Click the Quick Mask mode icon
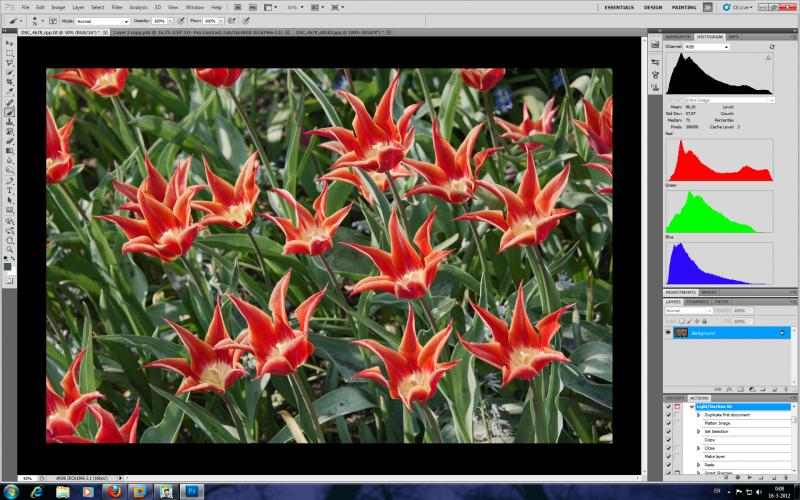Screen dimensions: 800x500 pyautogui.click(x=9, y=281)
